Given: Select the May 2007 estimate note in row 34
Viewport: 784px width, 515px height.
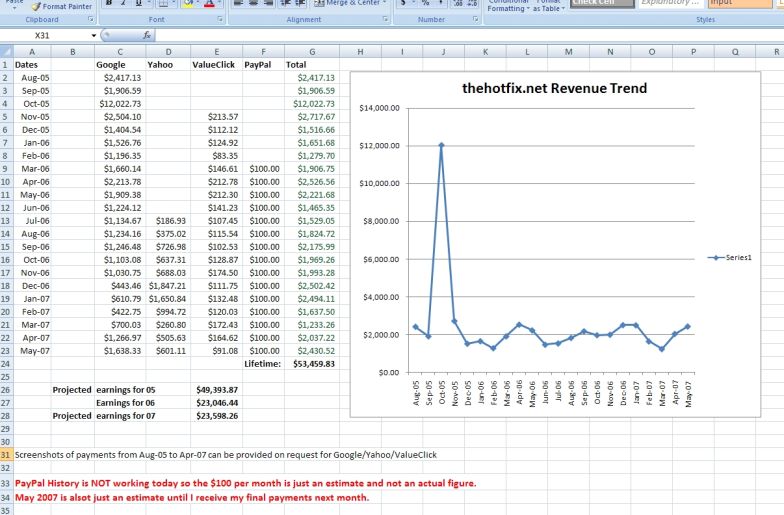Looking at the screenshot, I should point(192,498).
